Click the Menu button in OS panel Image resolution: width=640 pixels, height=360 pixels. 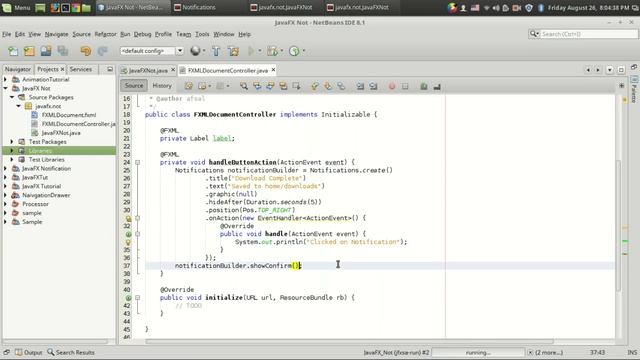pyautogui.click(x=16, y=7)
